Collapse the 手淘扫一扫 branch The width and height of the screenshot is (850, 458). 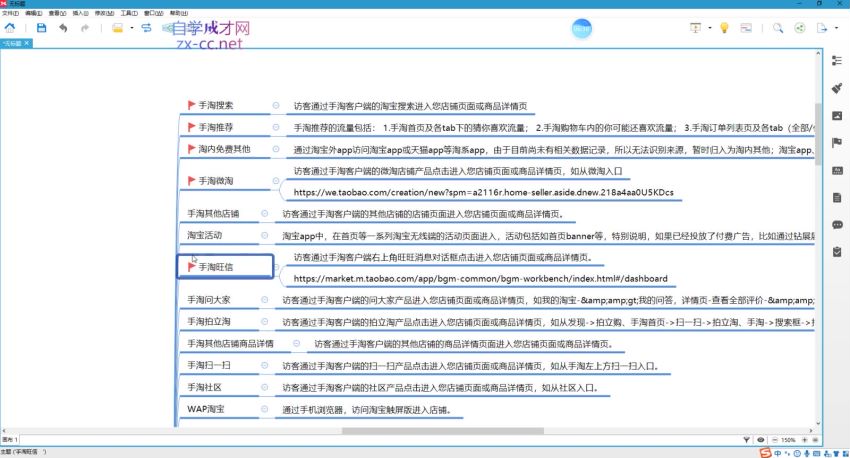pyautogui.click(x=264, y=365)
